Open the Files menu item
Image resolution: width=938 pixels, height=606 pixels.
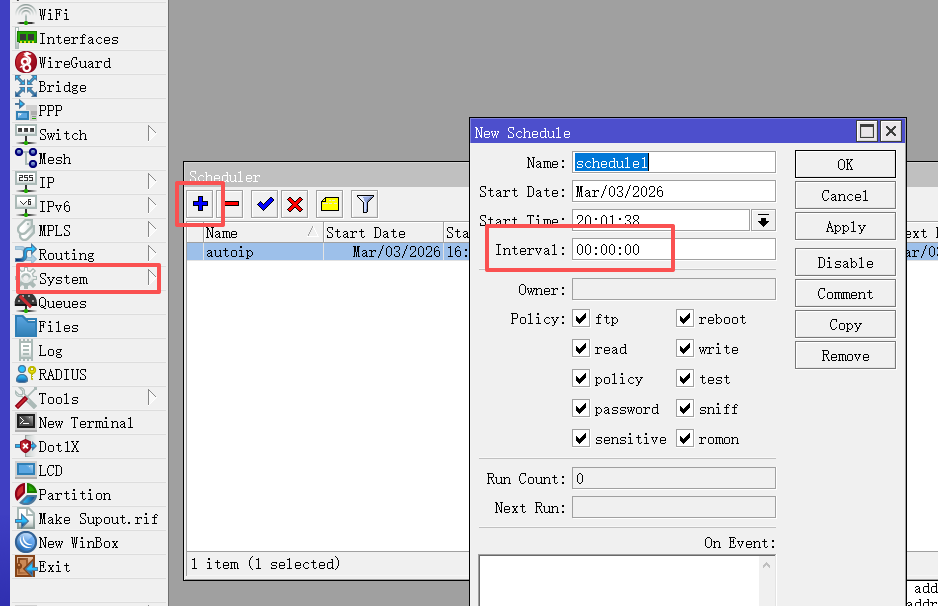(58, 327)
